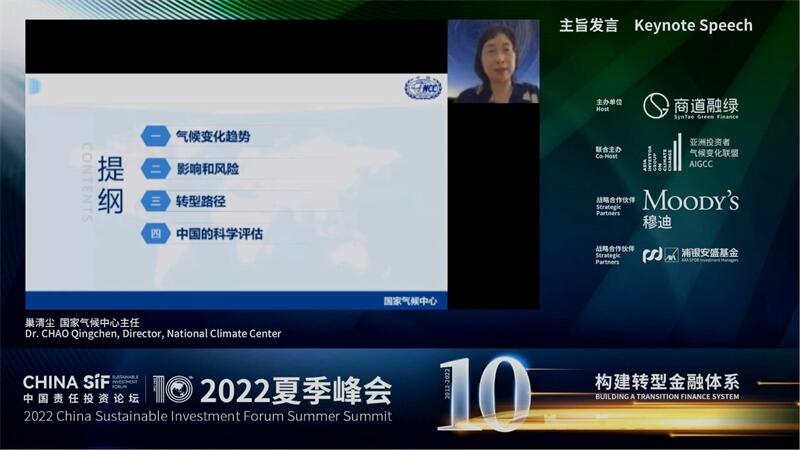This screenshot has height=450, width=800.
Task: Click the 主旨发言 Keynote Speech heading
Action: point(656,25)
